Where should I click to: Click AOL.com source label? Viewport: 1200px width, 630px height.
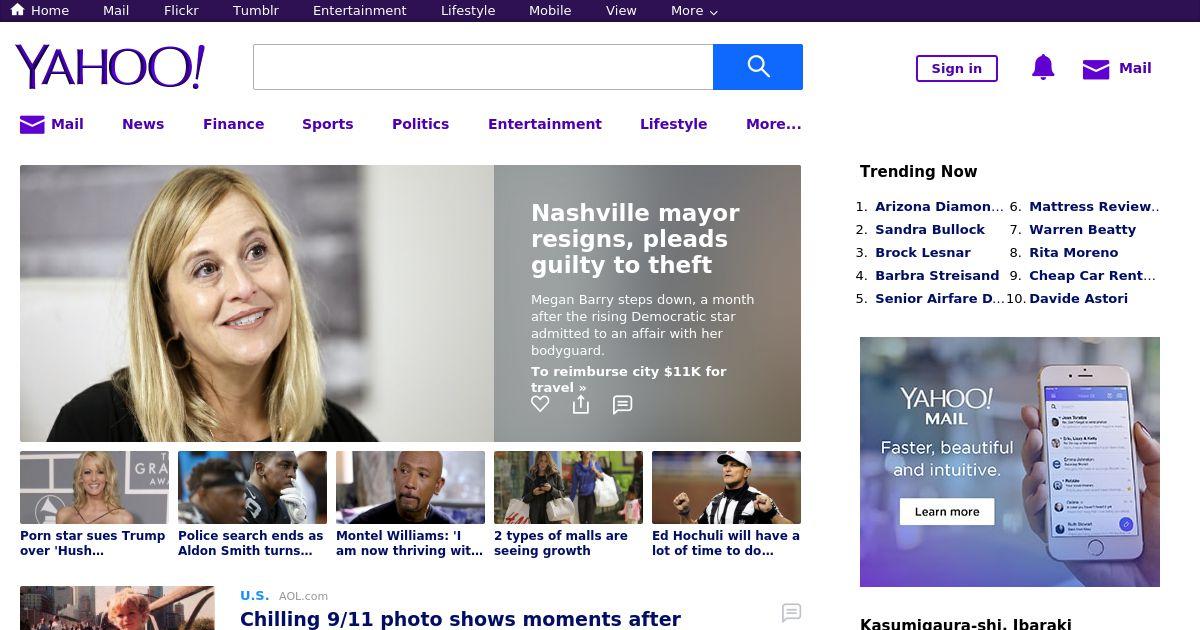[x=303, y=596]
